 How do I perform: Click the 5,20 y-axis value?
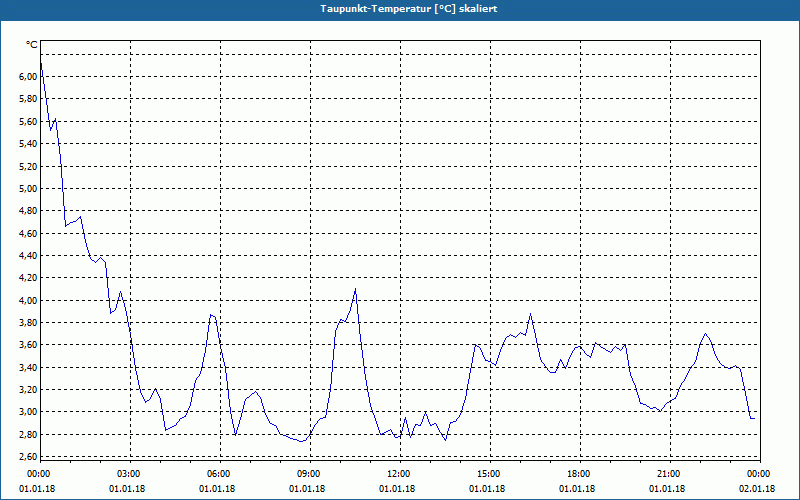tap(28, 166)
